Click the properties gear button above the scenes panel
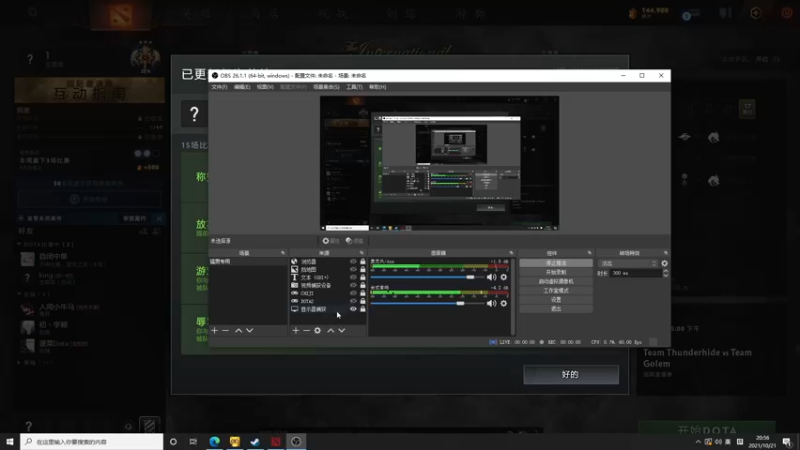800x450 pixels. pos(331,241)
